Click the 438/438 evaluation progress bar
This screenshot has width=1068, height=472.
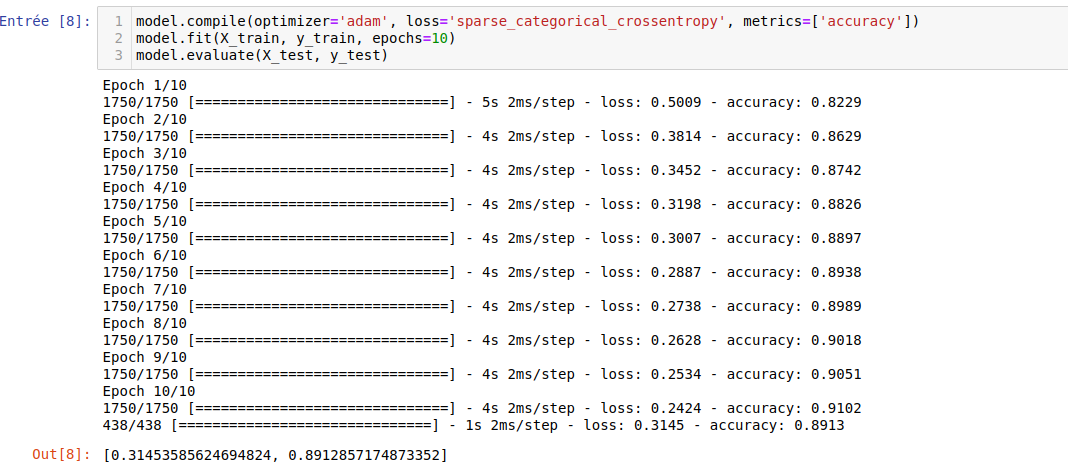click(x=306, y=425)
